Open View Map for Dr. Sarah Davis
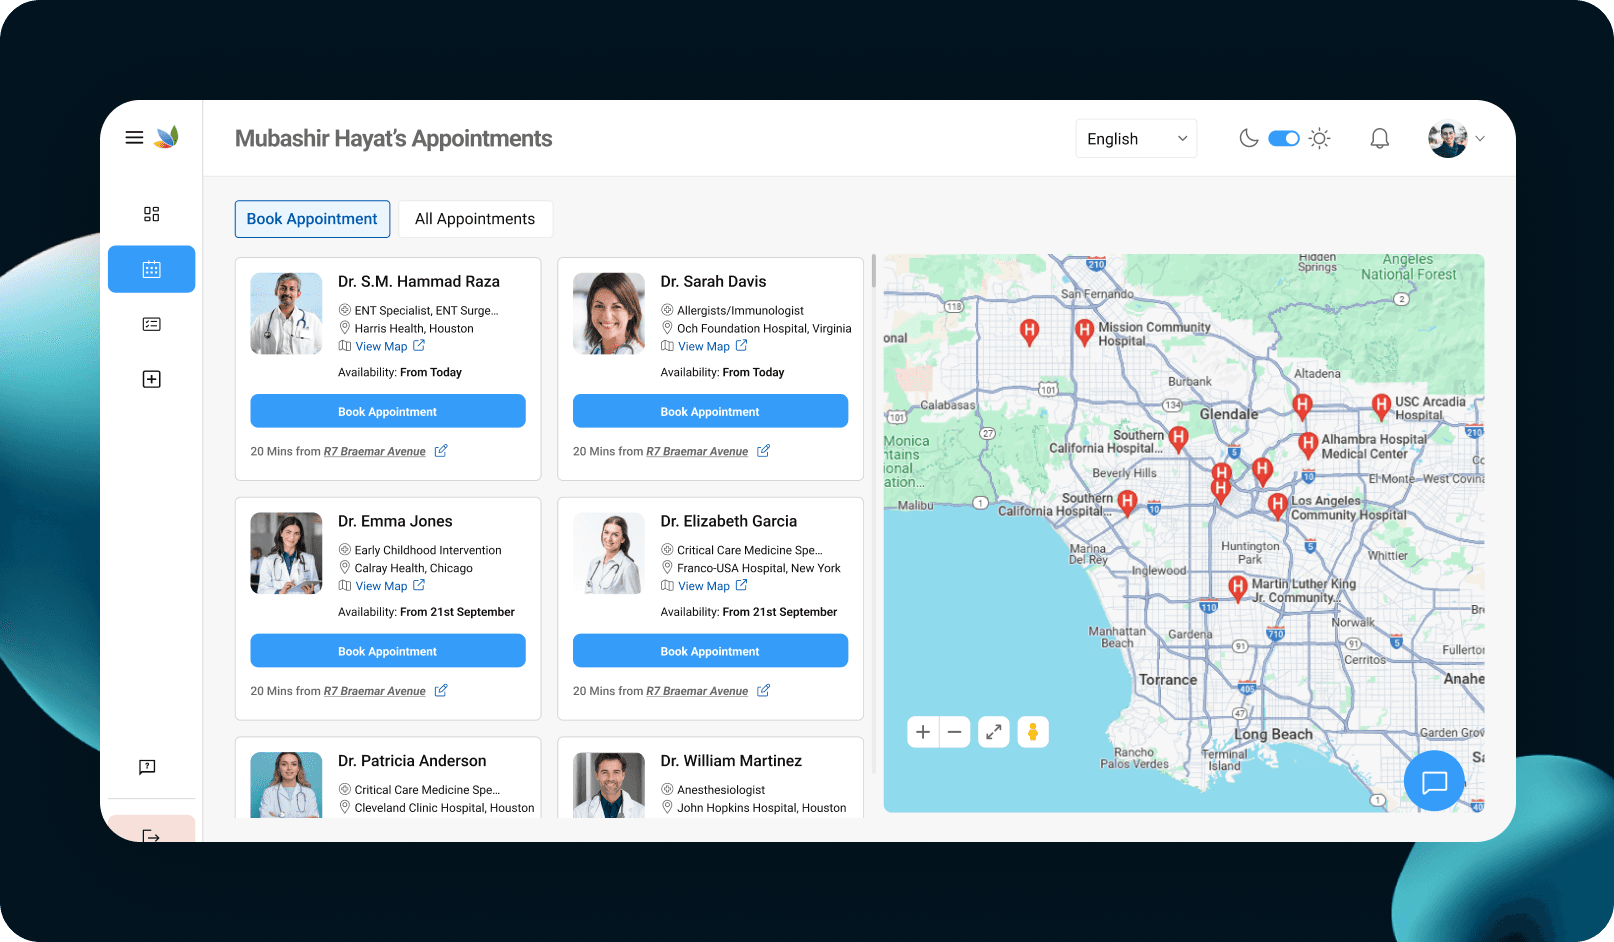This screenshot has width=1614, height=942. tap(704, 346)
